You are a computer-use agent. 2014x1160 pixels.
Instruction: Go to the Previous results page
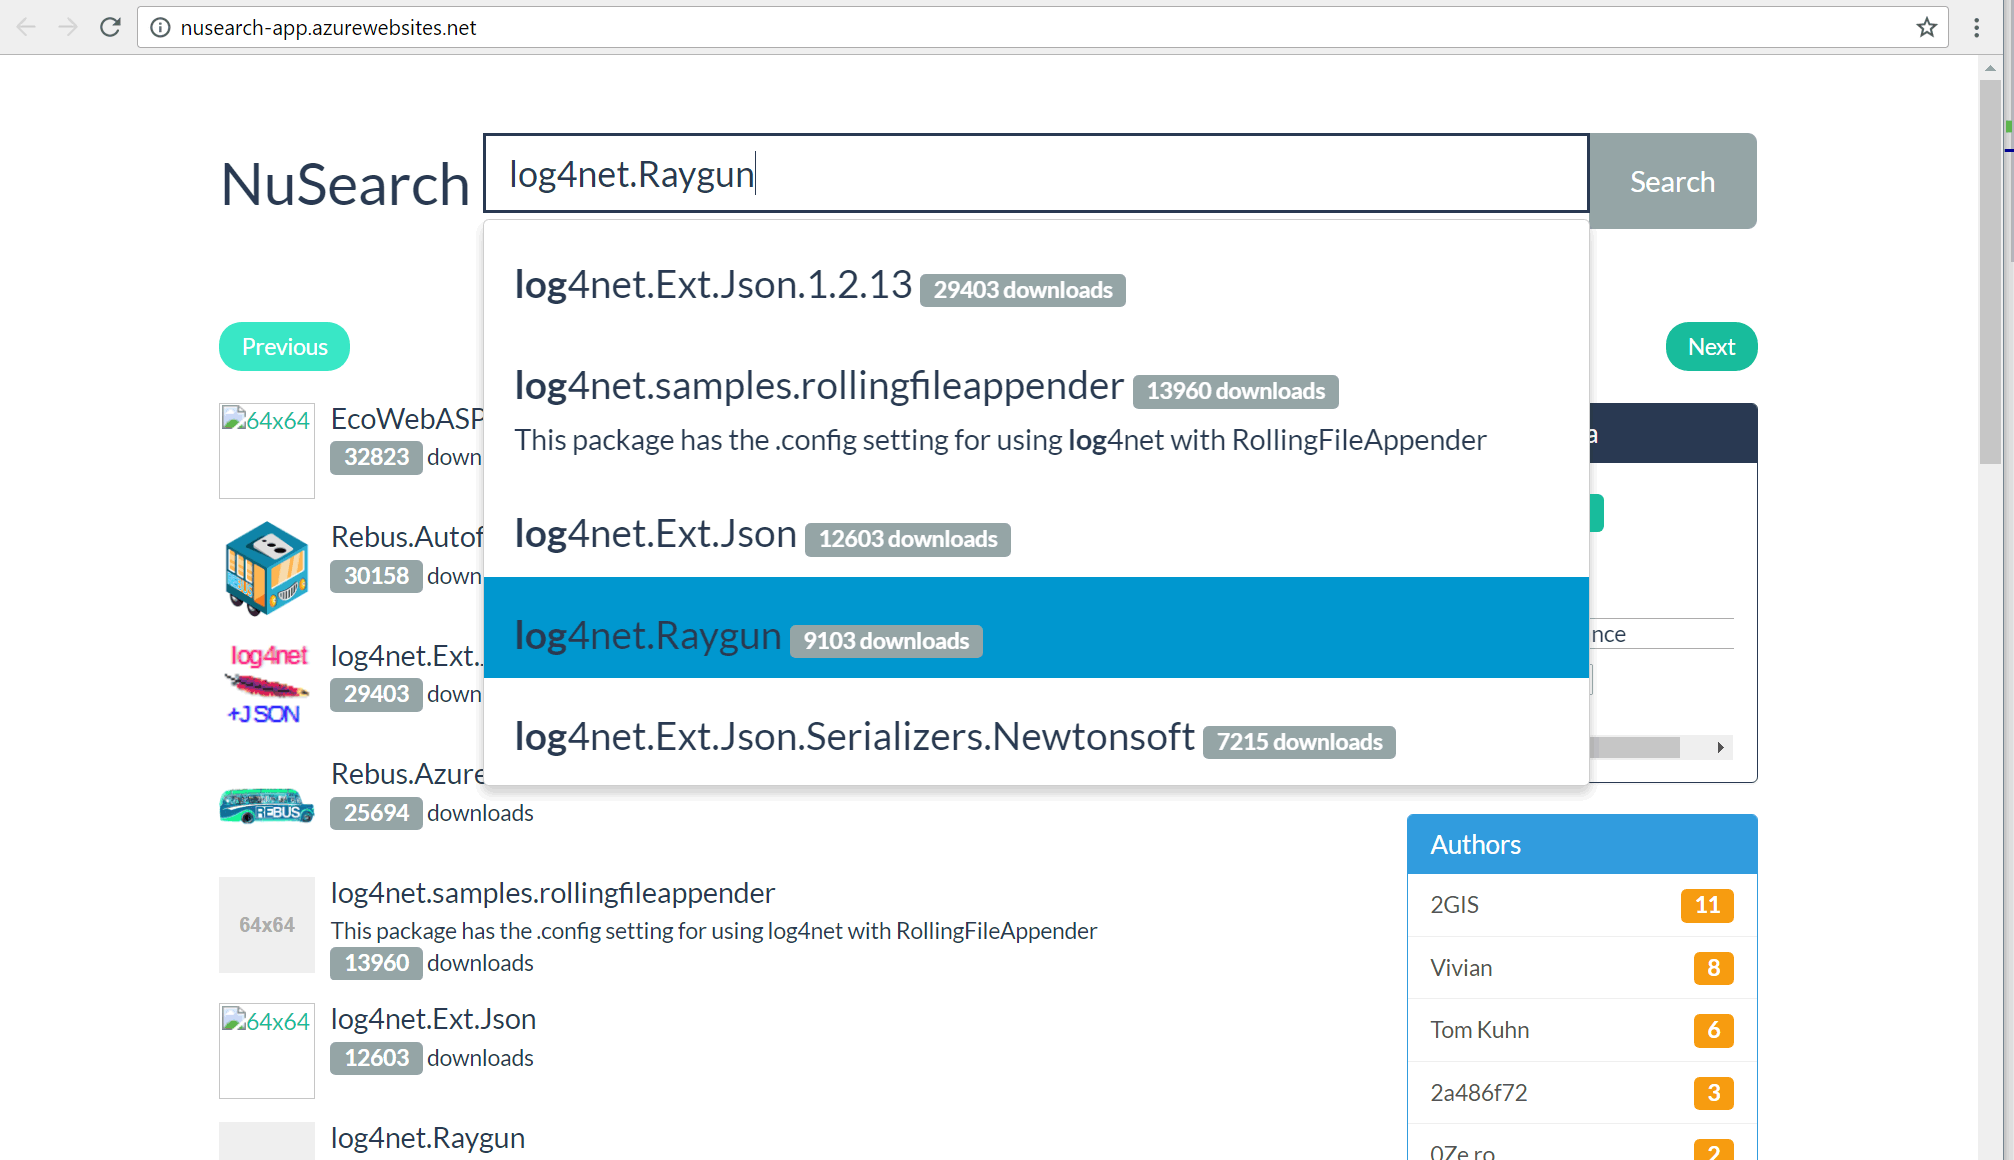point(285,347)
